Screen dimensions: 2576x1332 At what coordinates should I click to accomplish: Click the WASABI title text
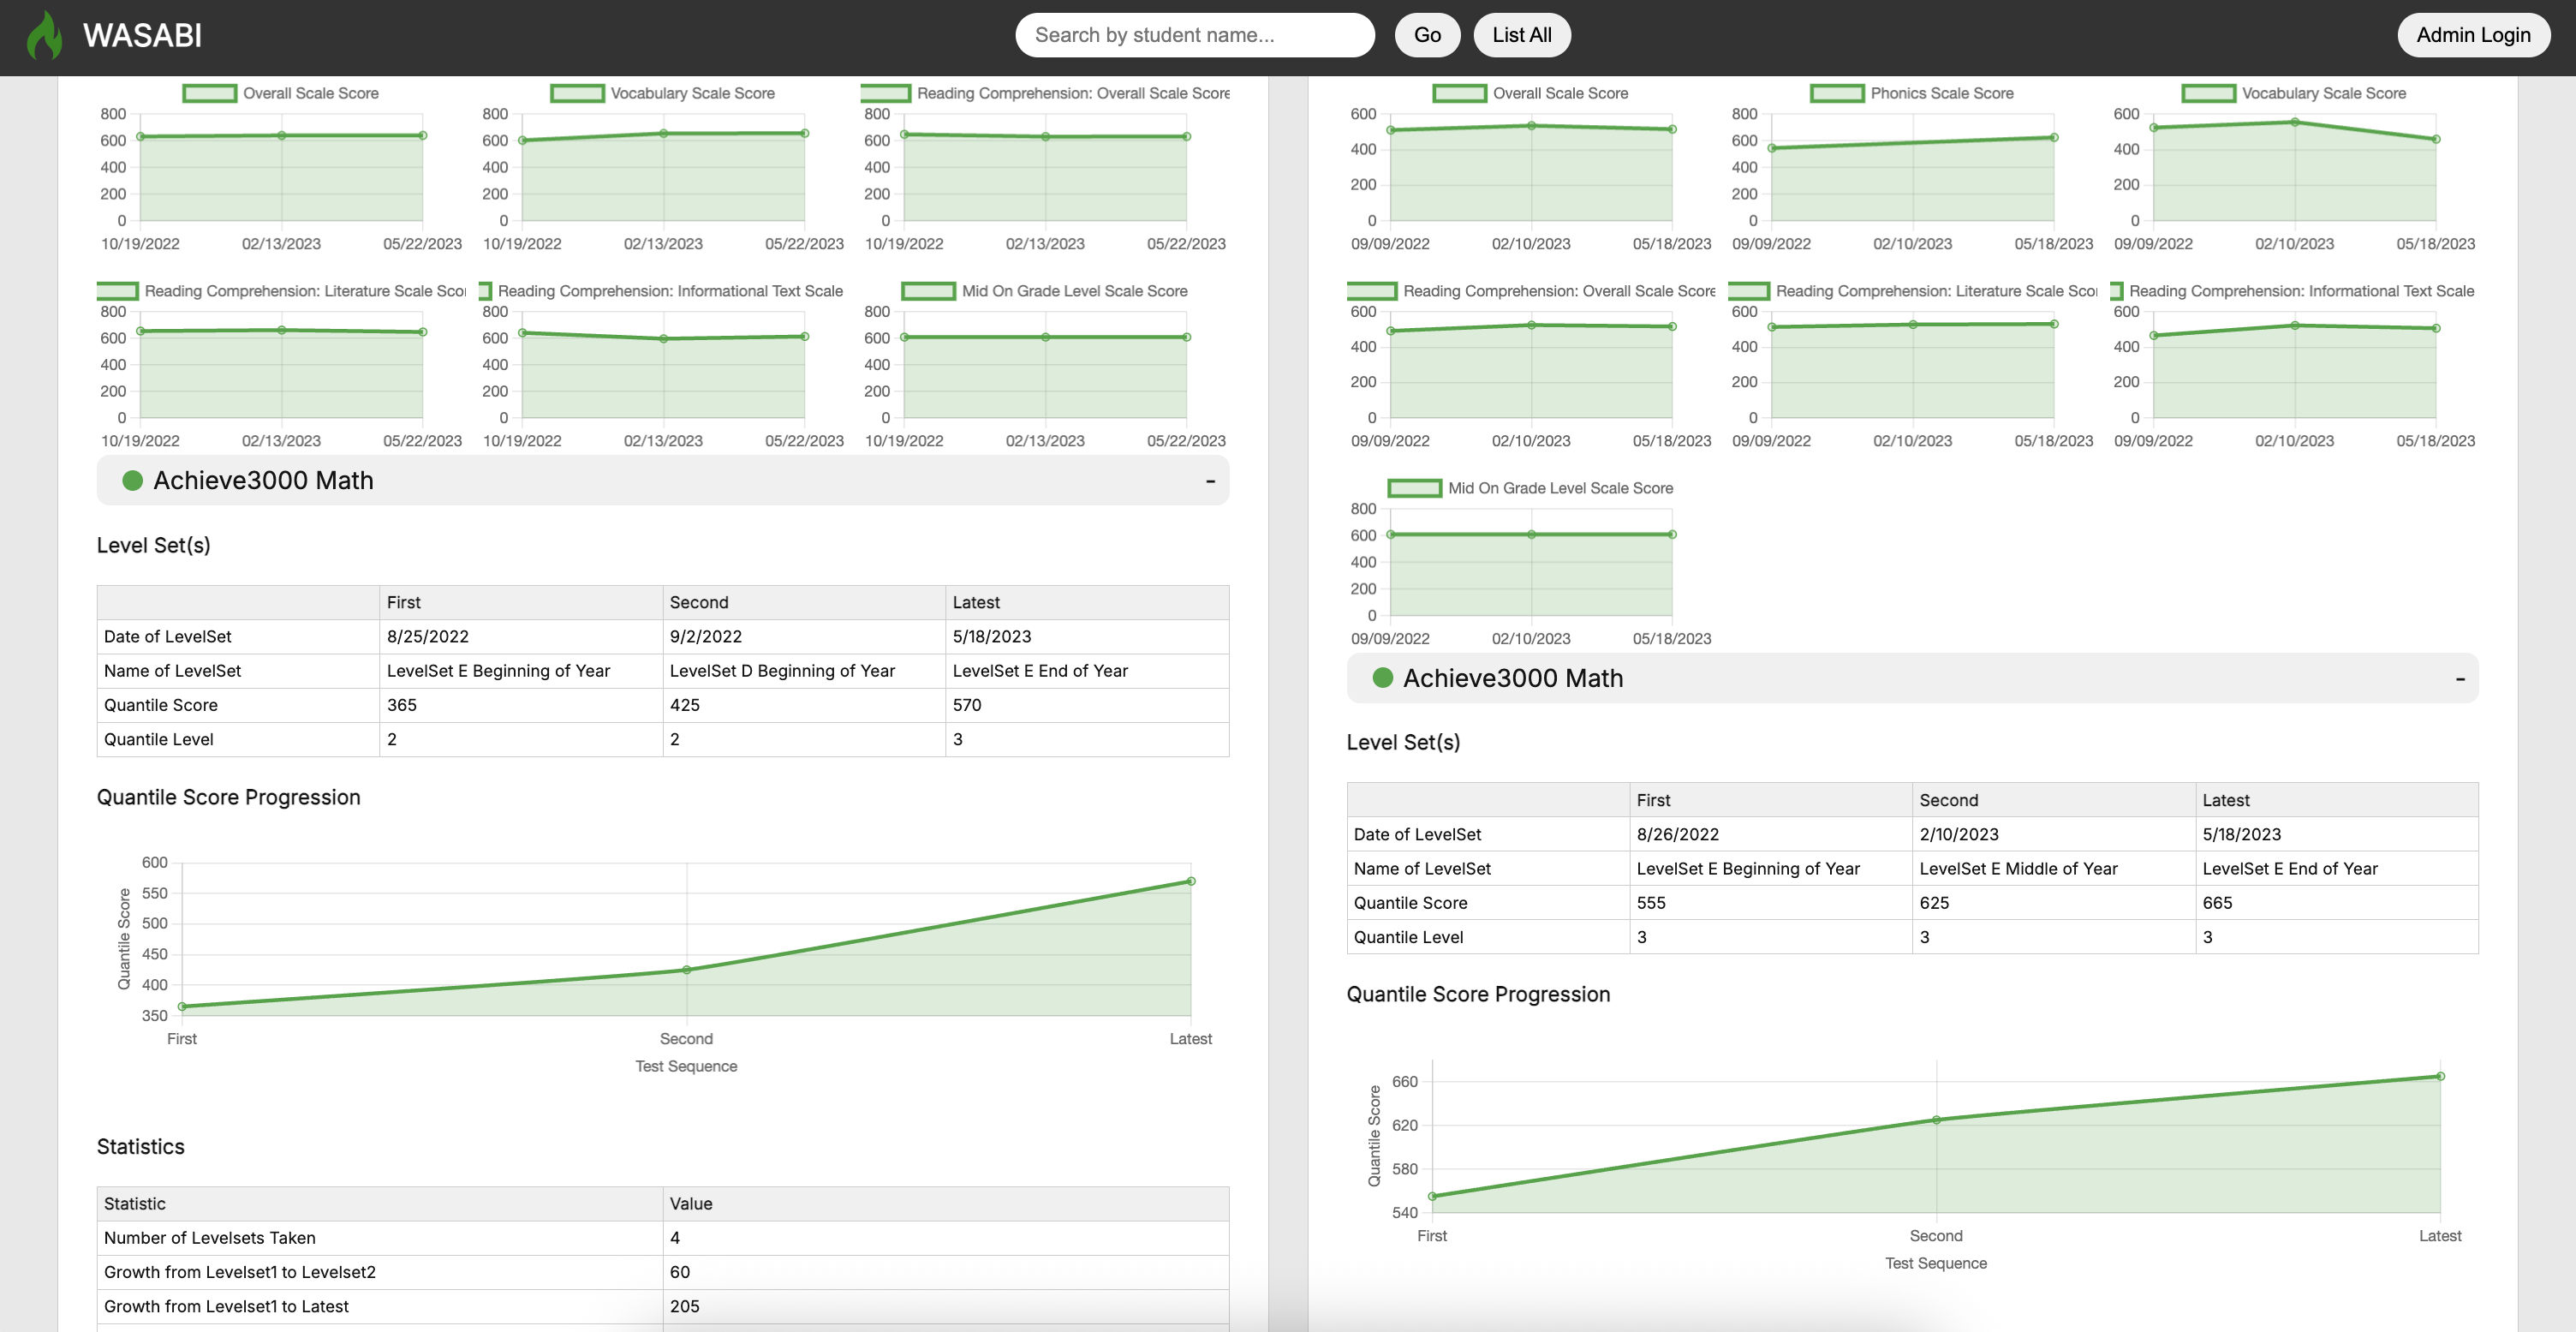coord(142,35)
